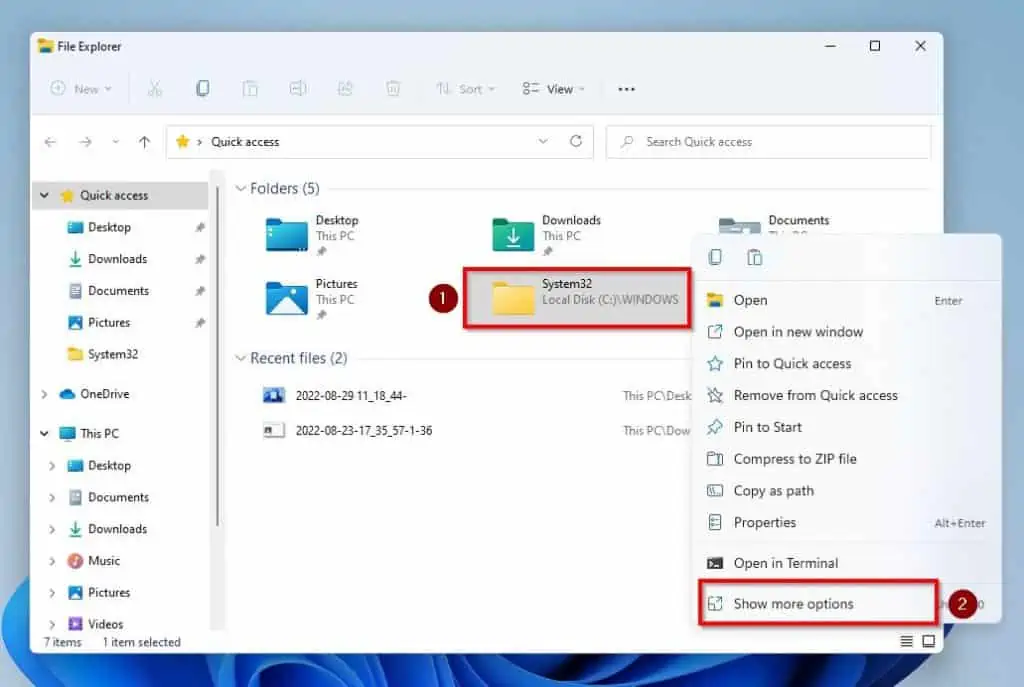Go up one level with the up arrow
This screenshot has width=1024, height=687.
click(x=144, y=142)
